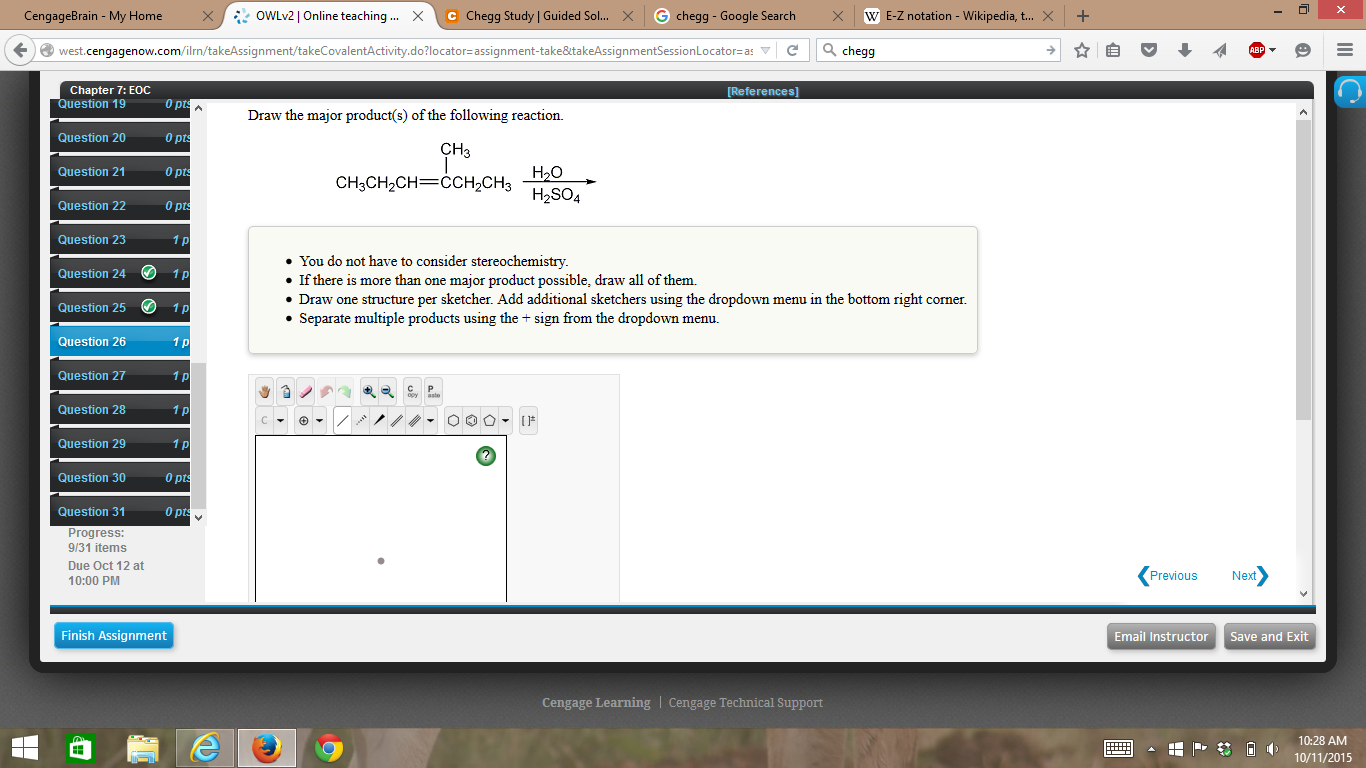Select the pink eraser tool

[x=306, y=392]
